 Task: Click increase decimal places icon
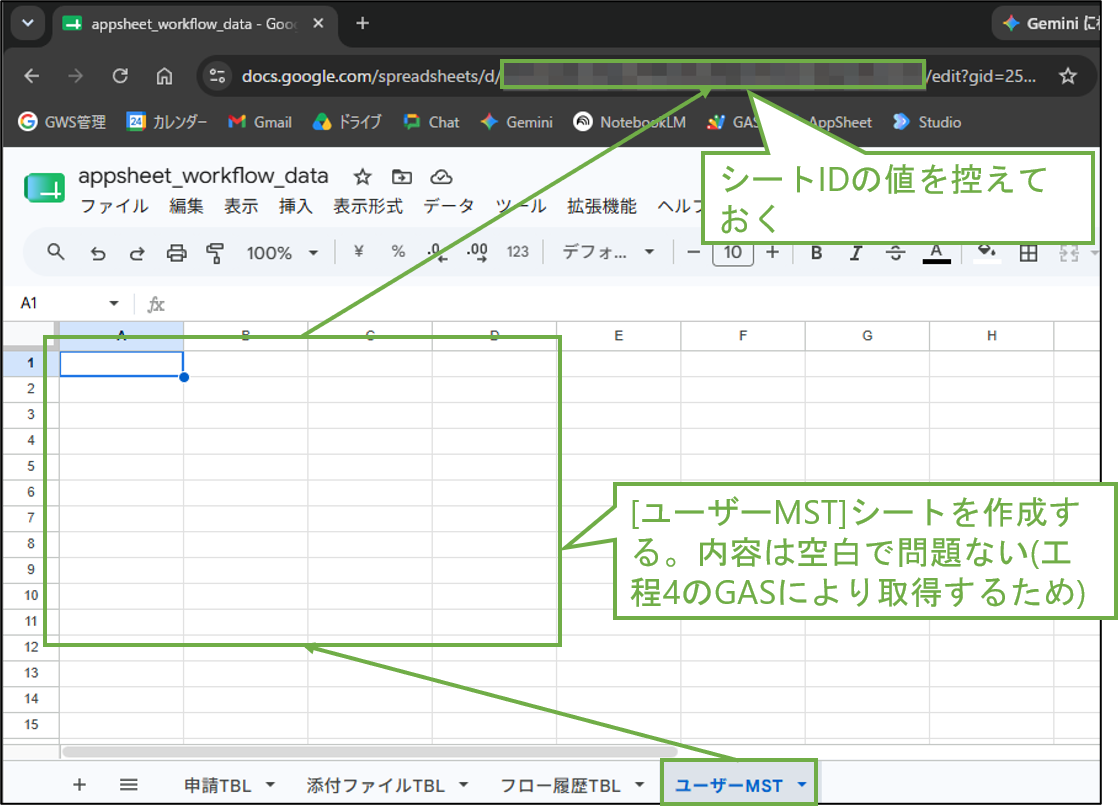pos(477,252)
